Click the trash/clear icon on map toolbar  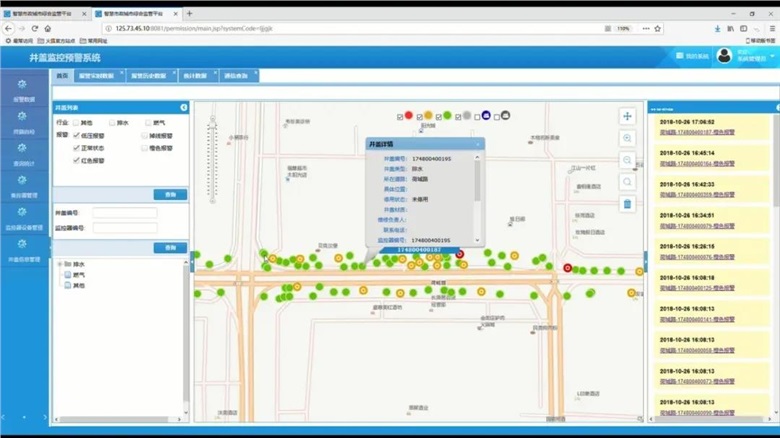pyautogui.click(x=627, y=204)
